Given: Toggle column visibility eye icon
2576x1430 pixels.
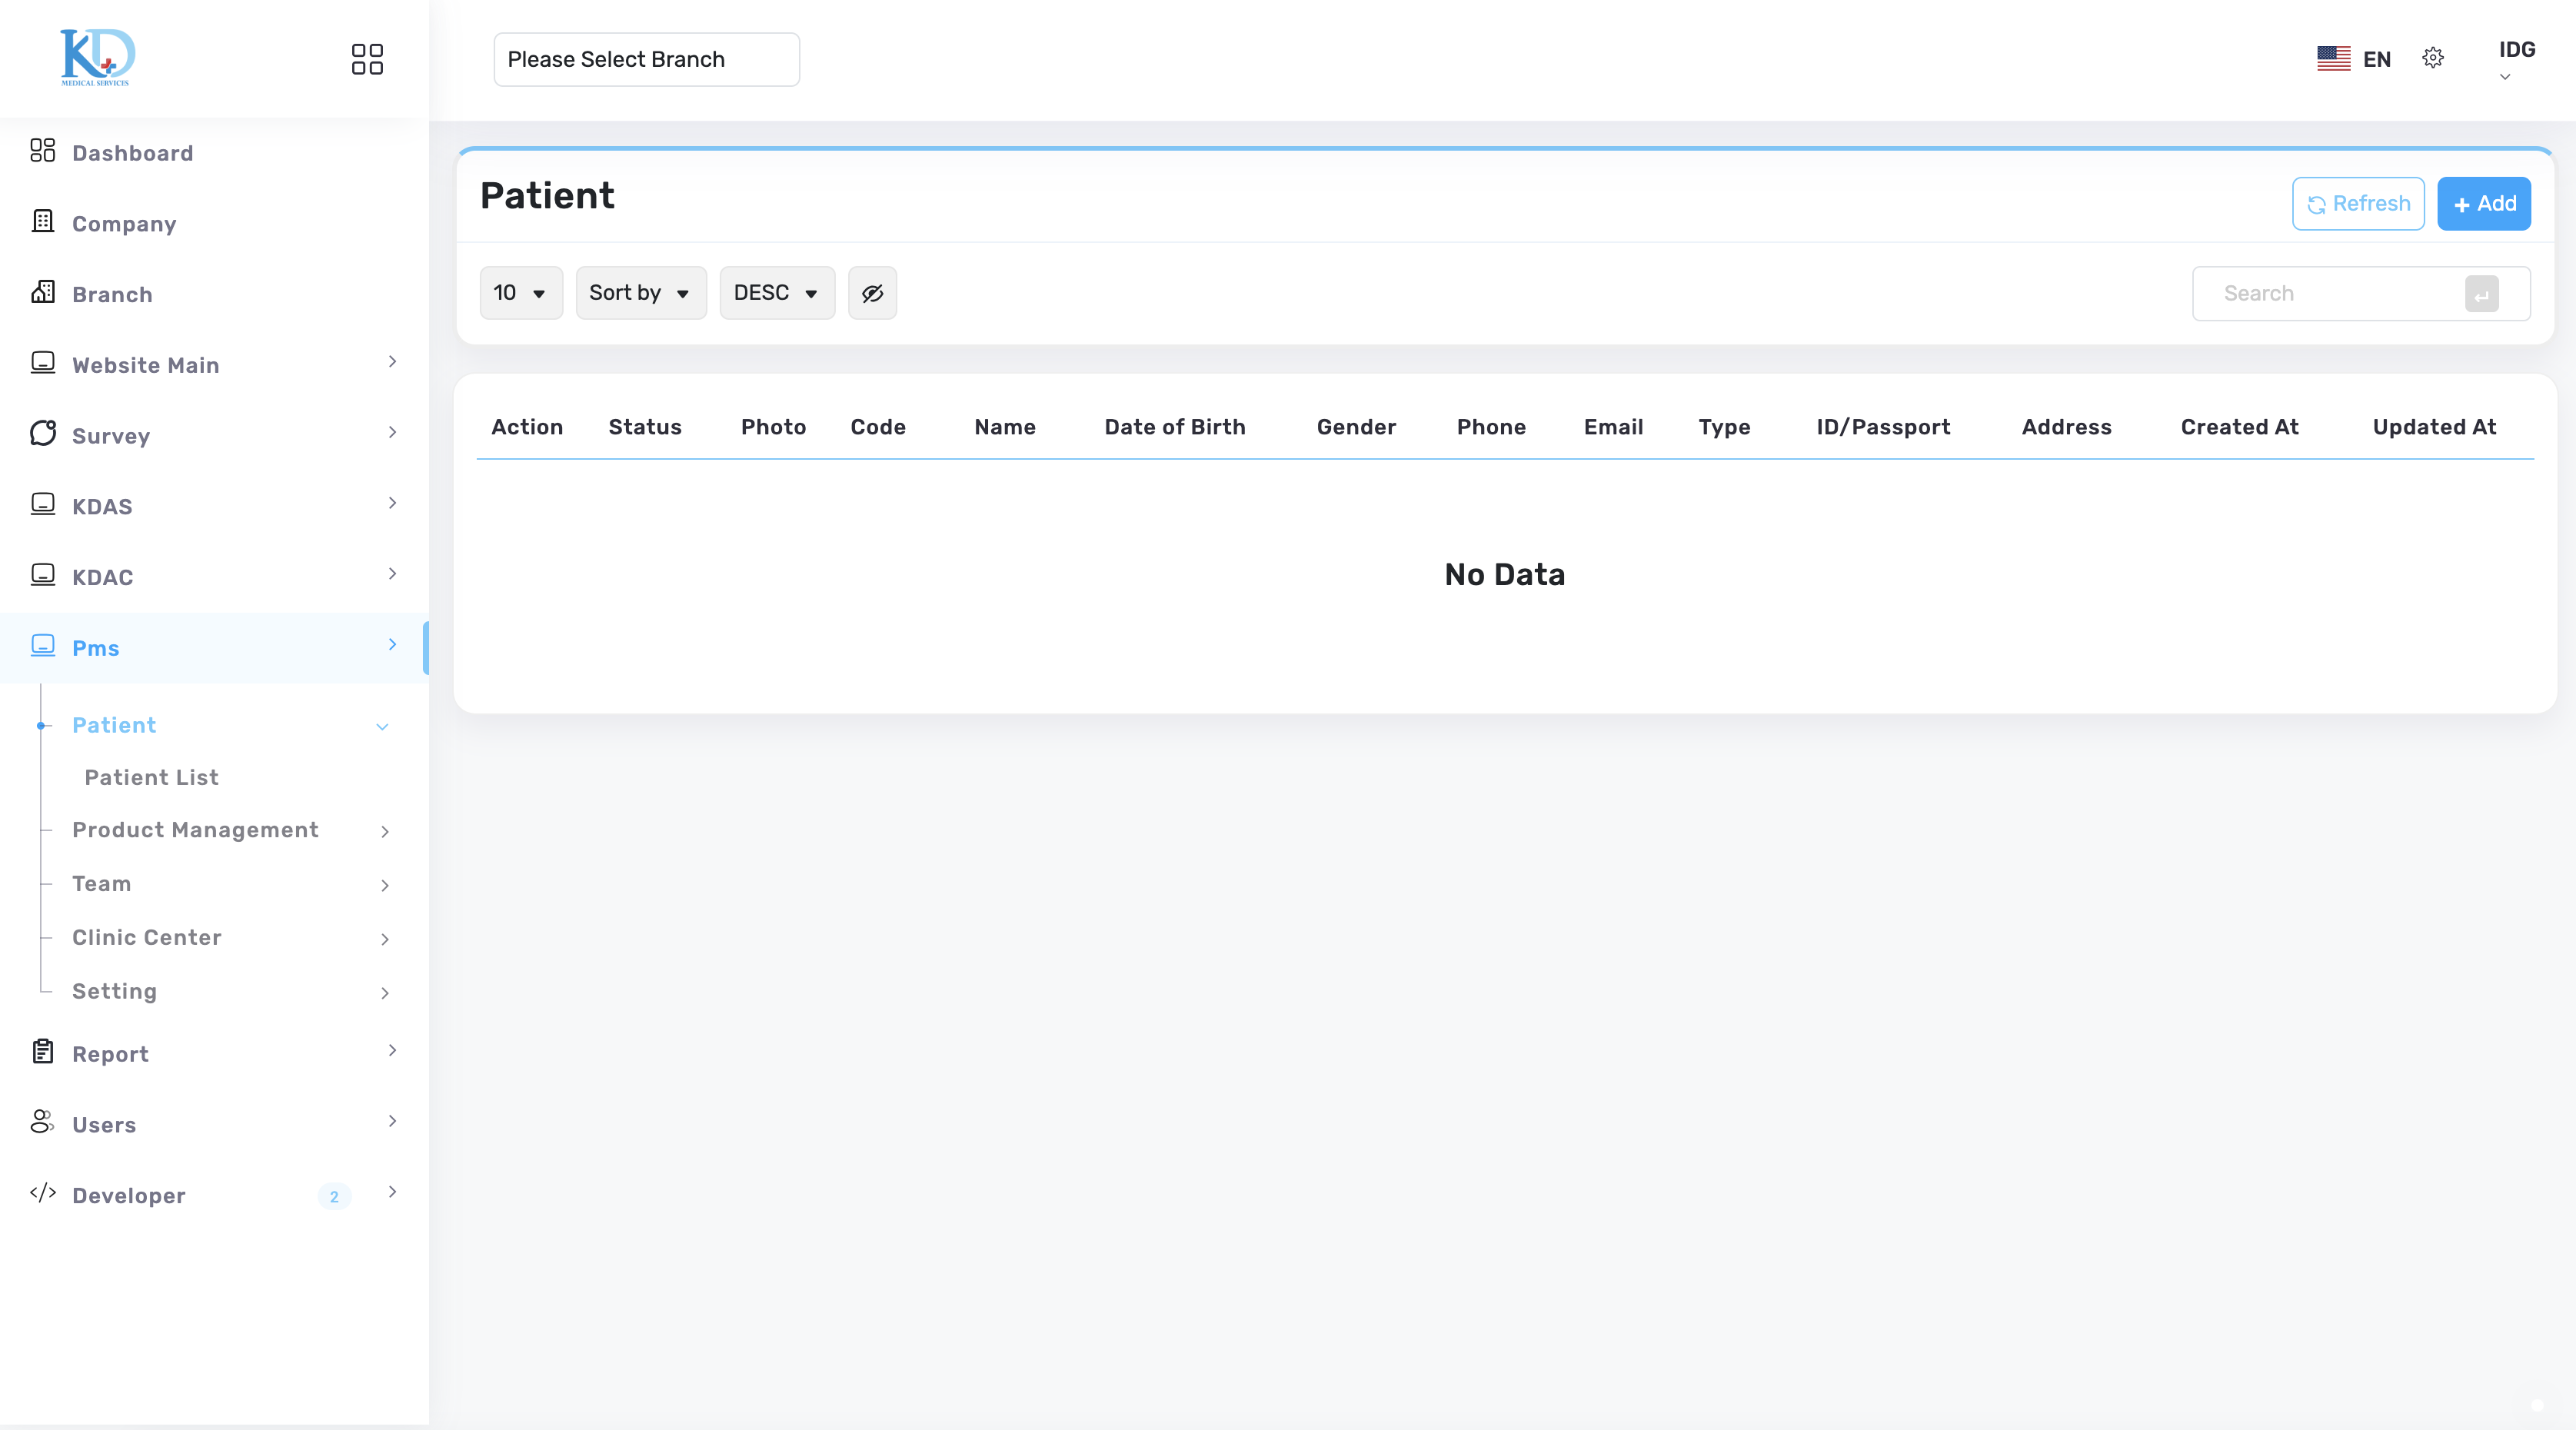Looking at the screenshot, I should 872,293.
